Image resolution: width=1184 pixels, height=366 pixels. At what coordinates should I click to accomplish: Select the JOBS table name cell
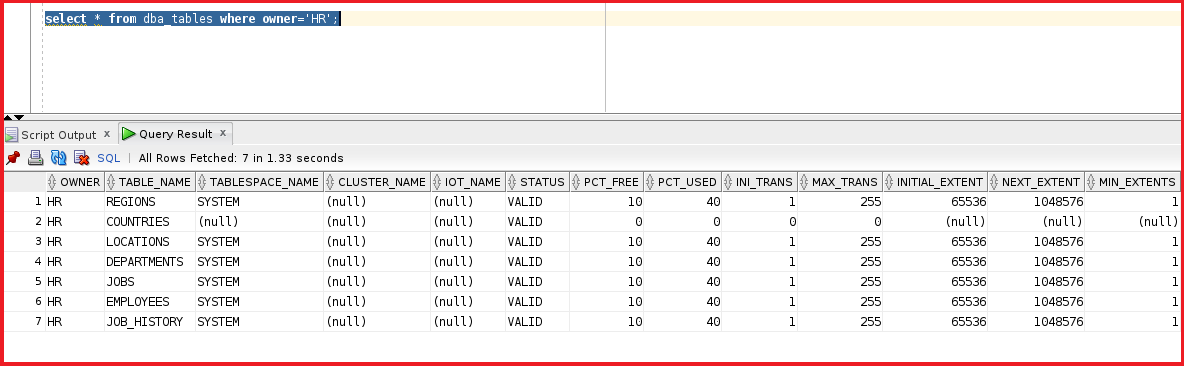point(150,281)
